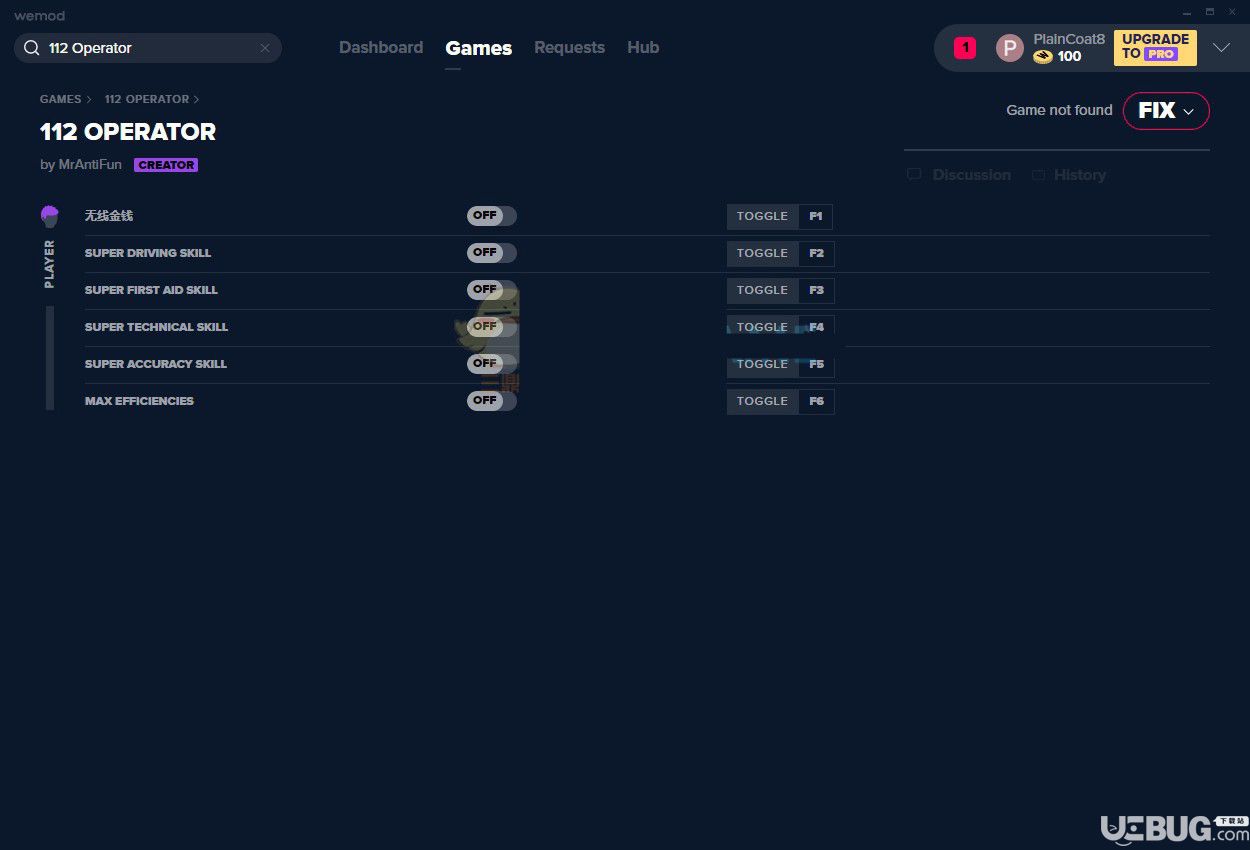This screenshot has height=850, width=1250.
Task: Click the 'Game not found' status text
Action: [x=1059, y=111]
